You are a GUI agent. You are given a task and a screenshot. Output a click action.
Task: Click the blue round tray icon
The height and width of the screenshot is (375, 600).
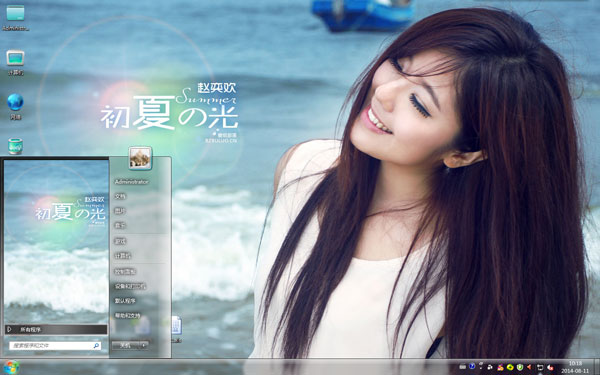pyautogui.click(x=472, y=367)
